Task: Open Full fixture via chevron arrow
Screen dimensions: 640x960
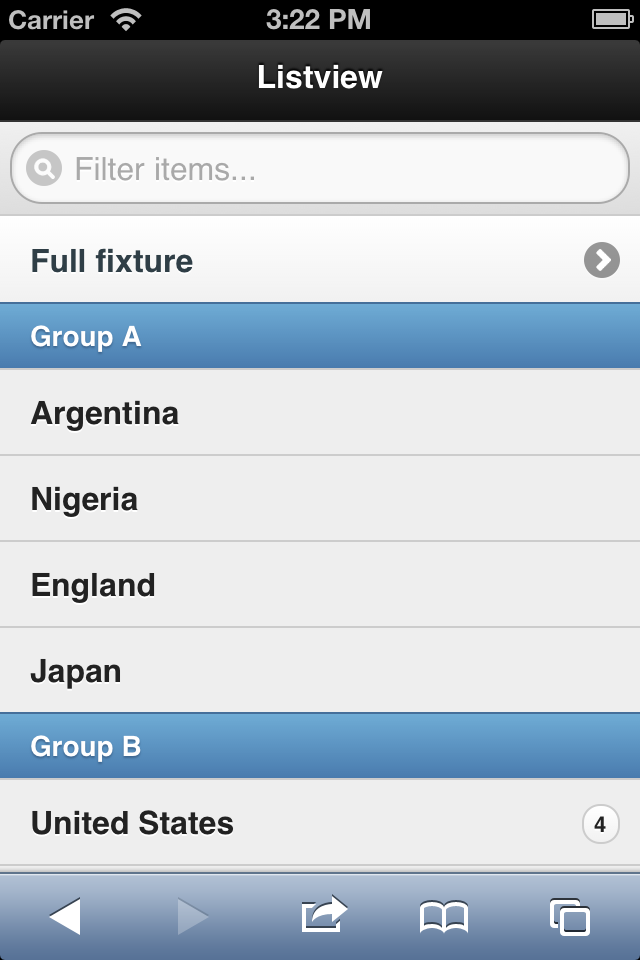Action: point(601,260)
